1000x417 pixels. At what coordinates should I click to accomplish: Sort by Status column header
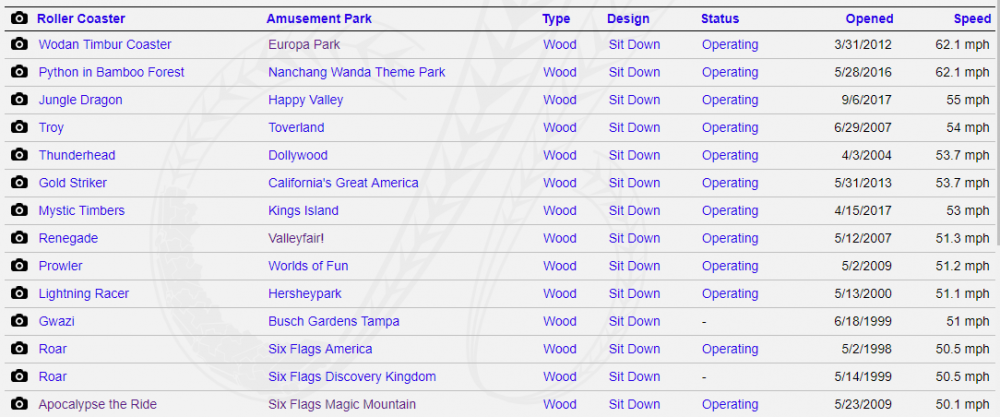(x=720, y=19)
